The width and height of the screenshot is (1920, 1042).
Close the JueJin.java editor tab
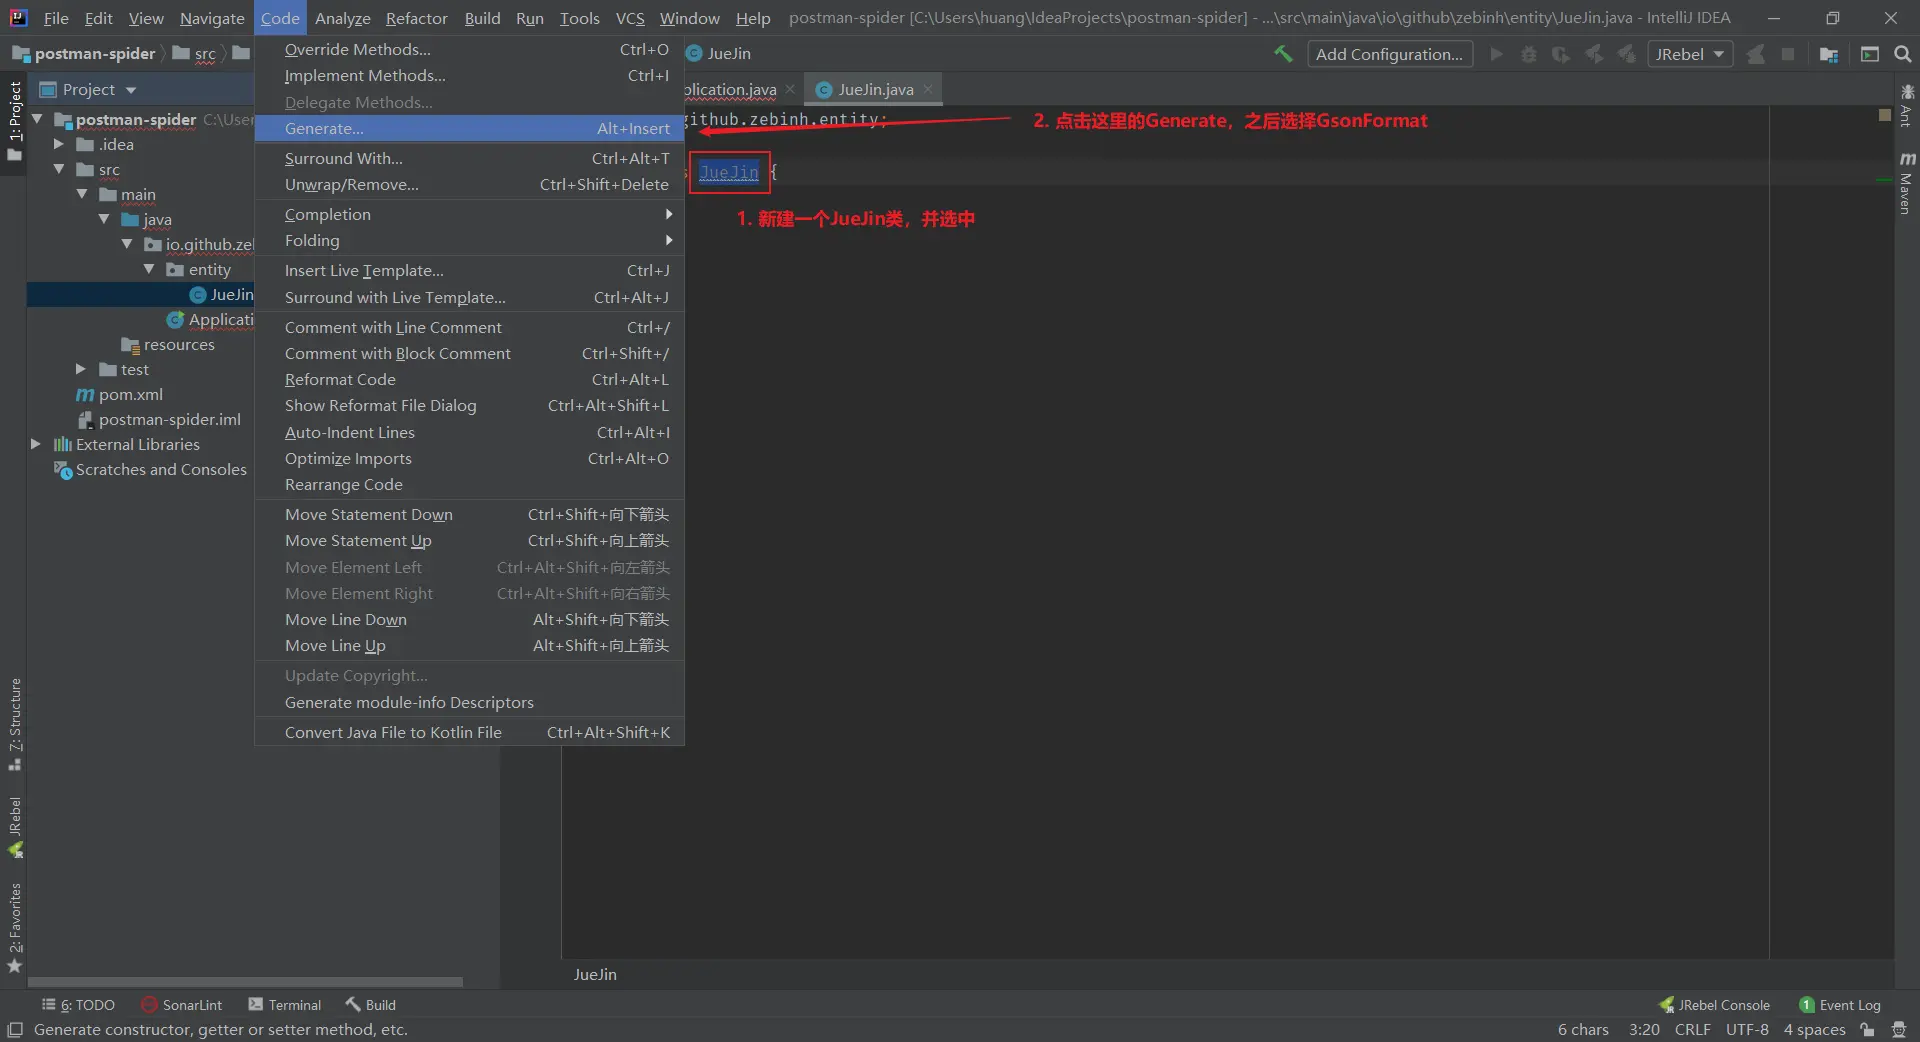pyautogui.click(x=928, y=89)
